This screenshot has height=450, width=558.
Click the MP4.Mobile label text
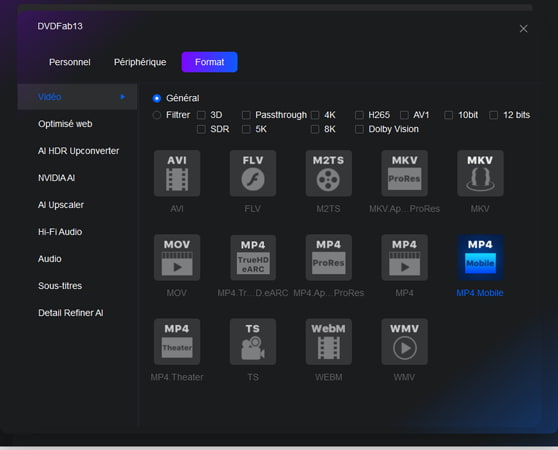pyautogui.click(x=480, y=293)
